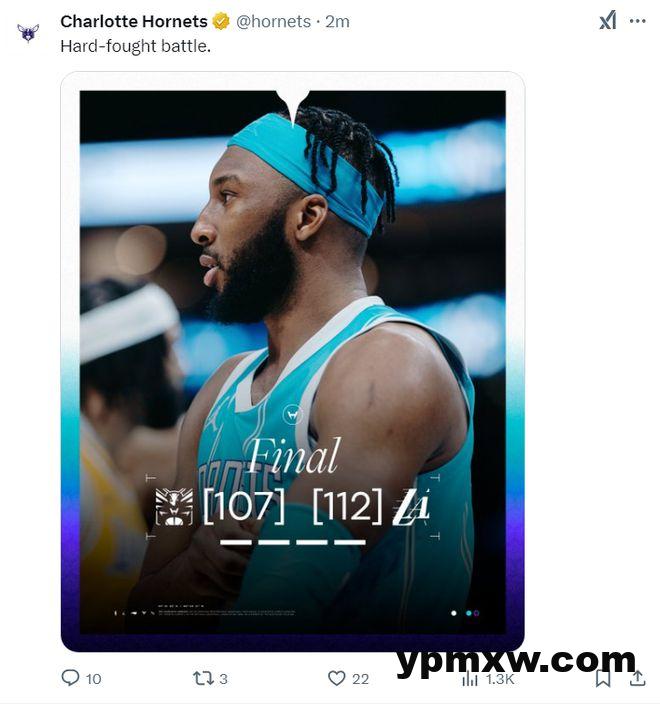Bookmark this Hornets post
Image resolution: width=660 pixels, height=704 pixels.
click(603, 678)
